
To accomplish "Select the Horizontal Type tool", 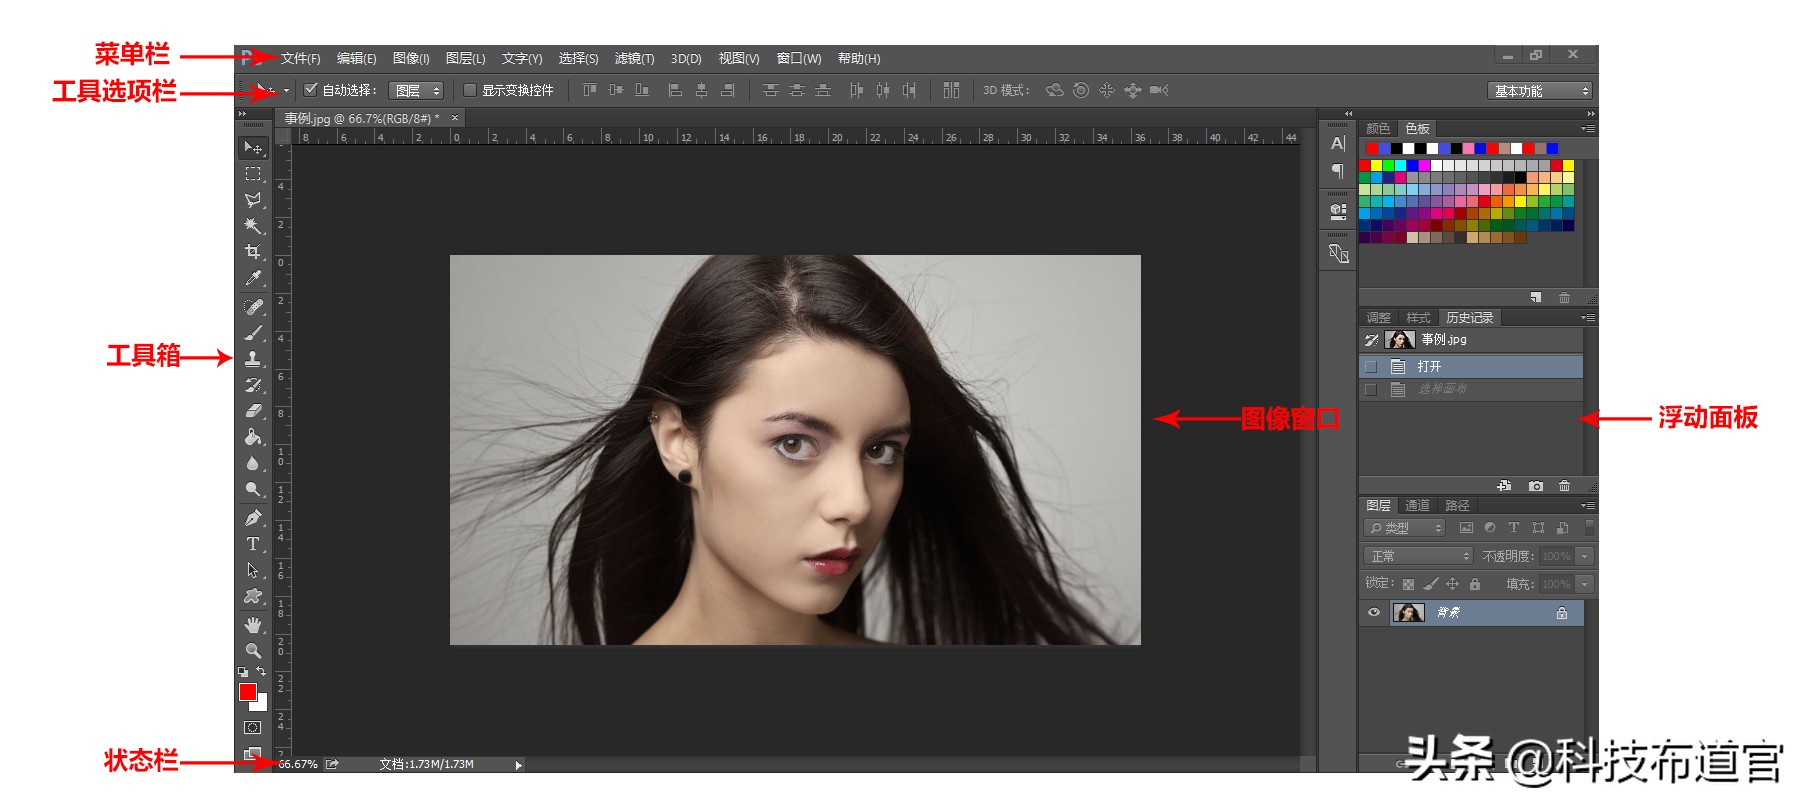I will (x=253, y=544).
